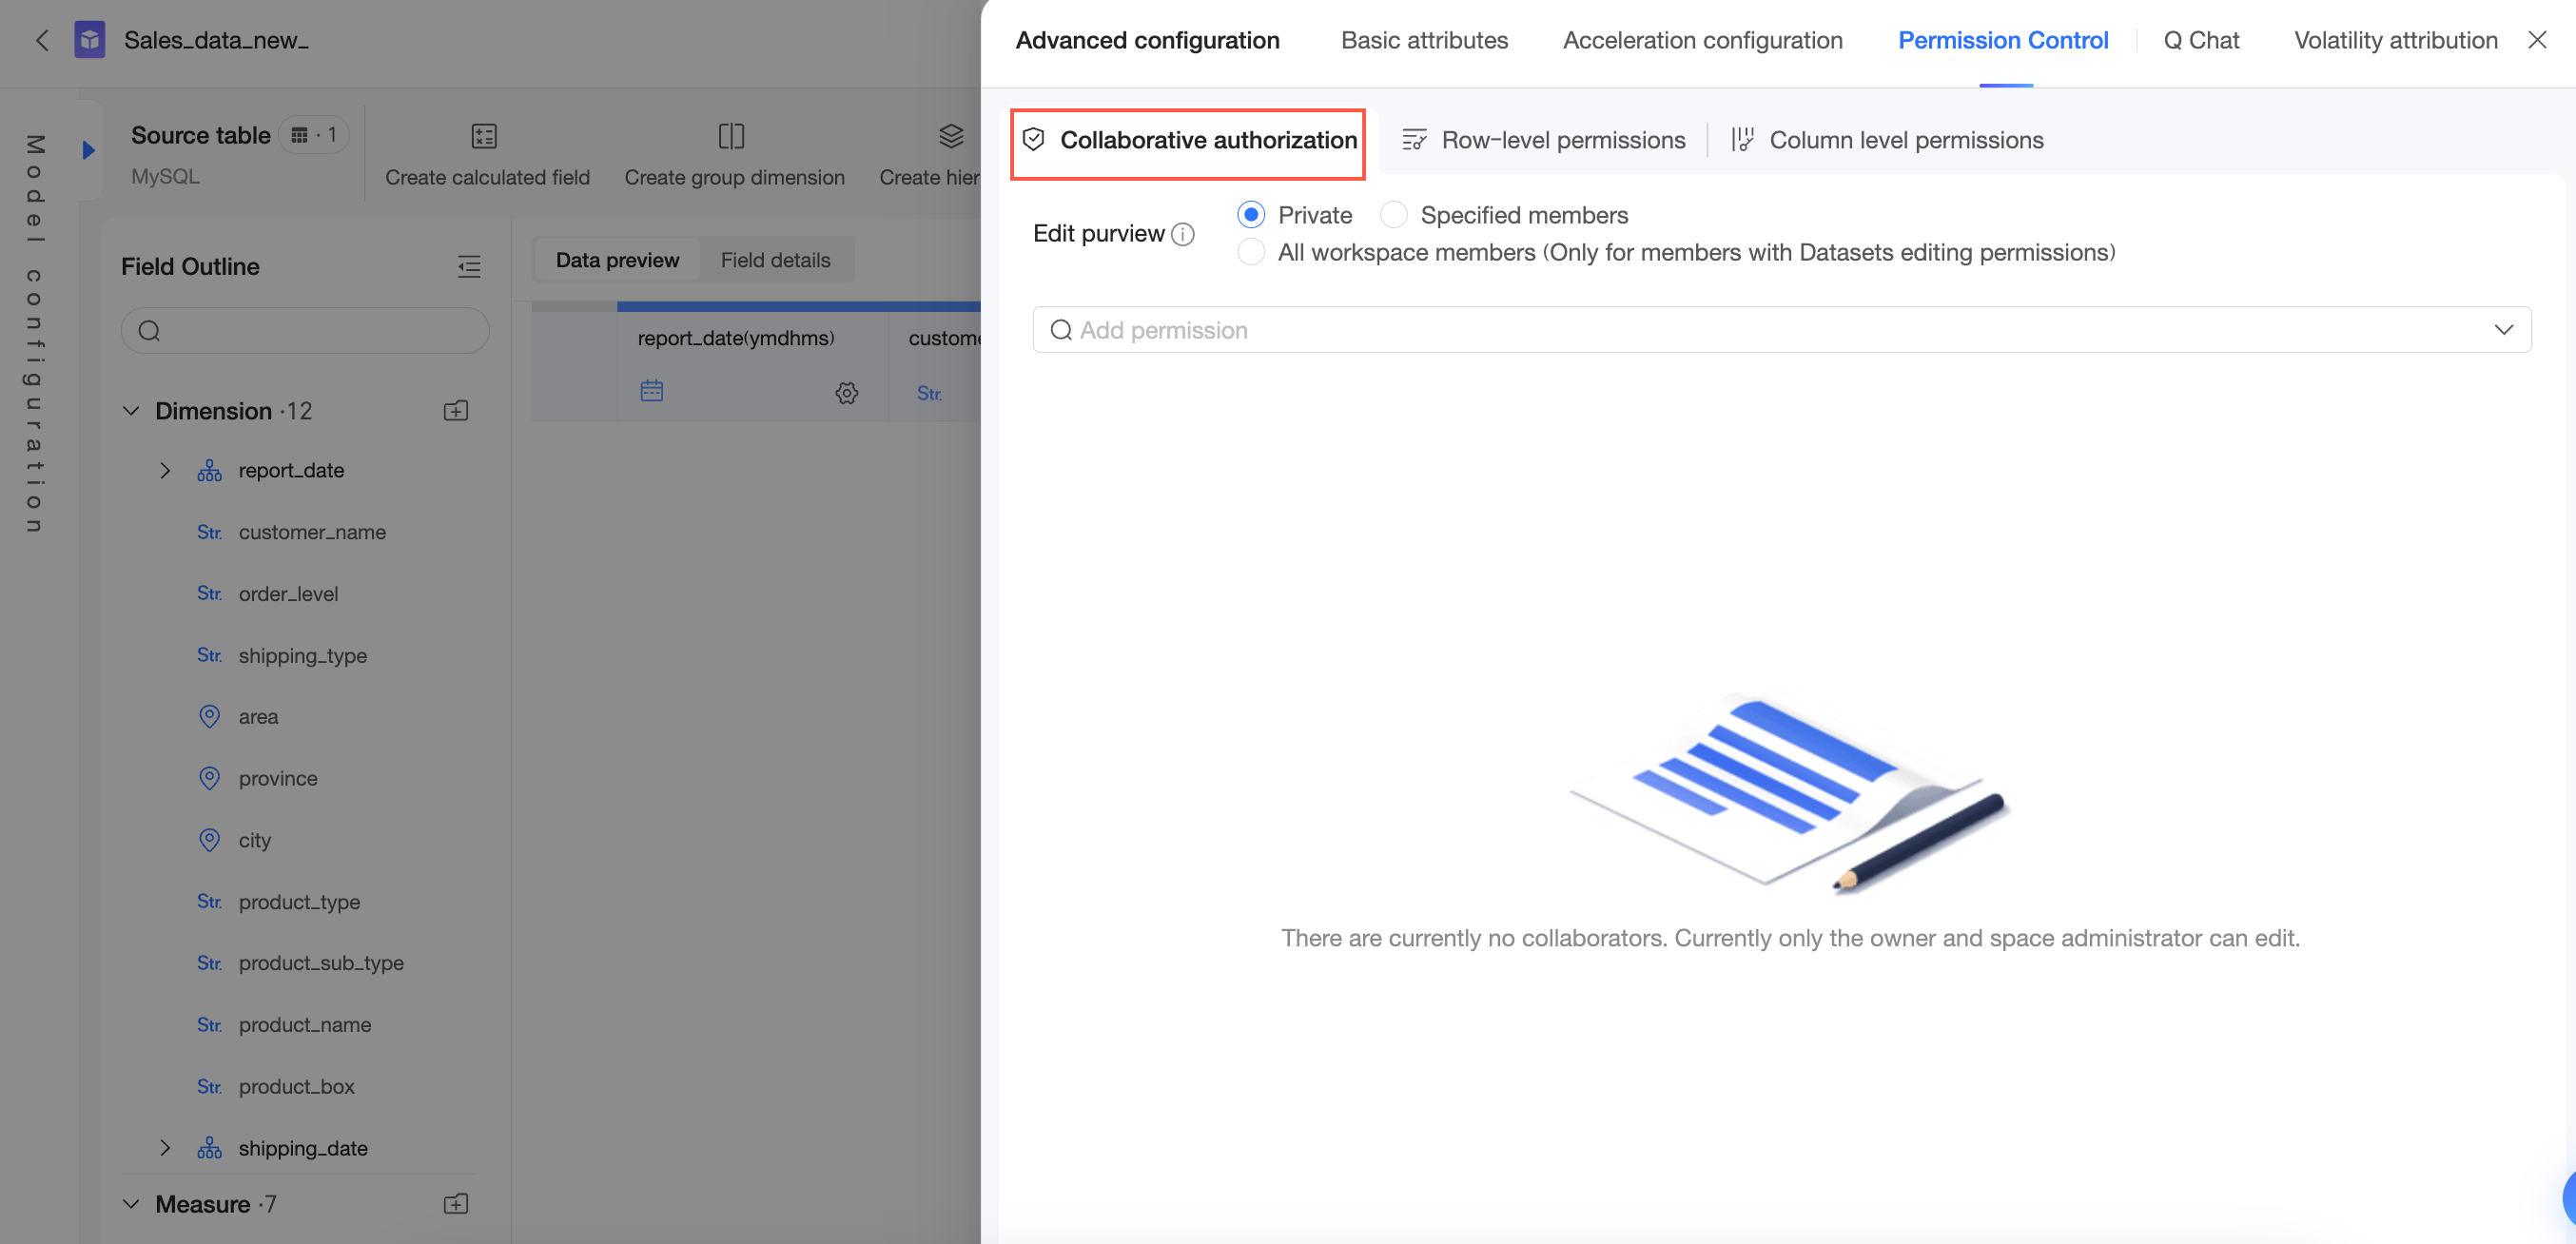Select the order_level field
2576x1244 pixels.
click(289, 594)
